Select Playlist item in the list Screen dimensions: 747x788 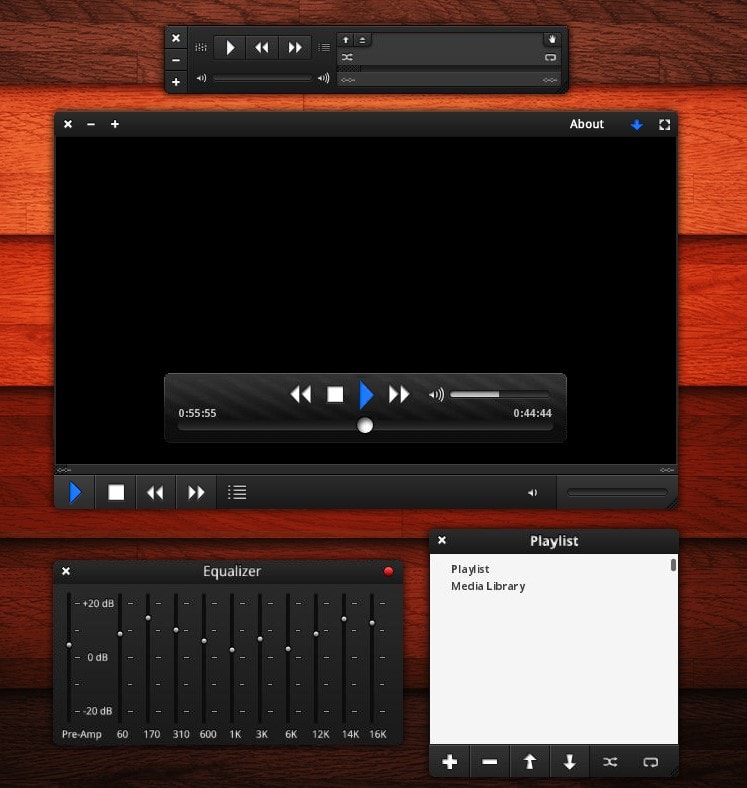click(x=470, y=569)
